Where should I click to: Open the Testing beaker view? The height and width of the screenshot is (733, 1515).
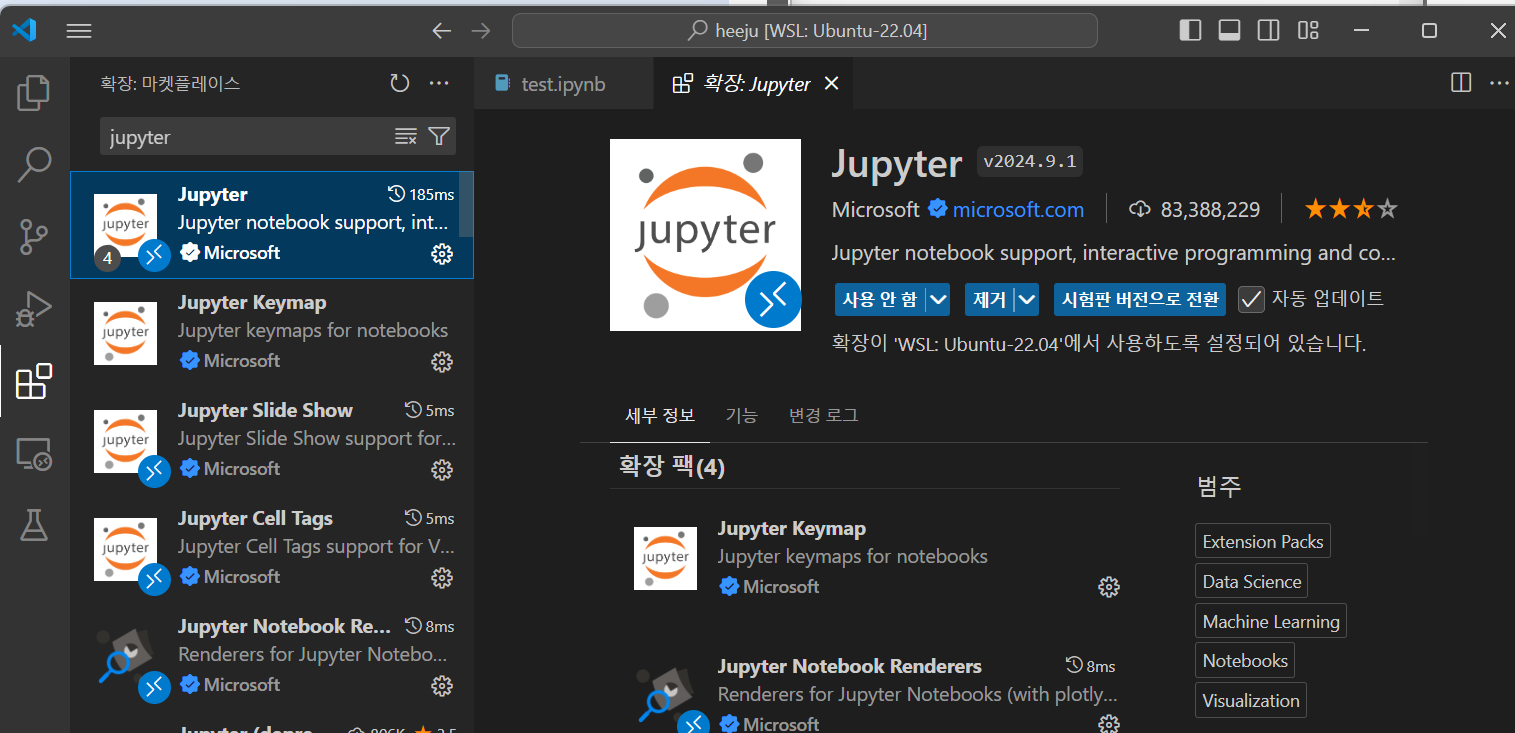tap(34, 525)
